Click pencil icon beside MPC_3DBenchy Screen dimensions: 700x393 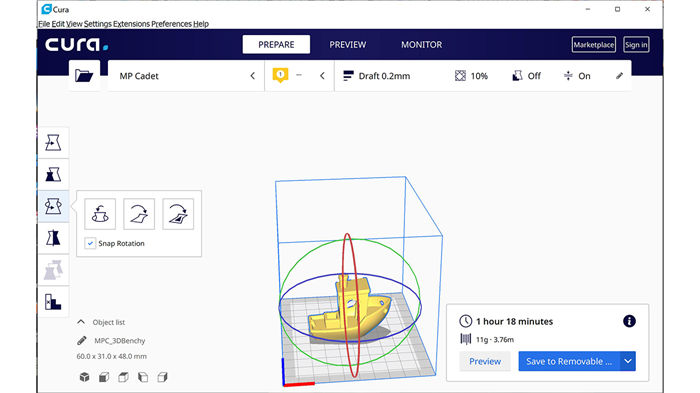point(81,341)
